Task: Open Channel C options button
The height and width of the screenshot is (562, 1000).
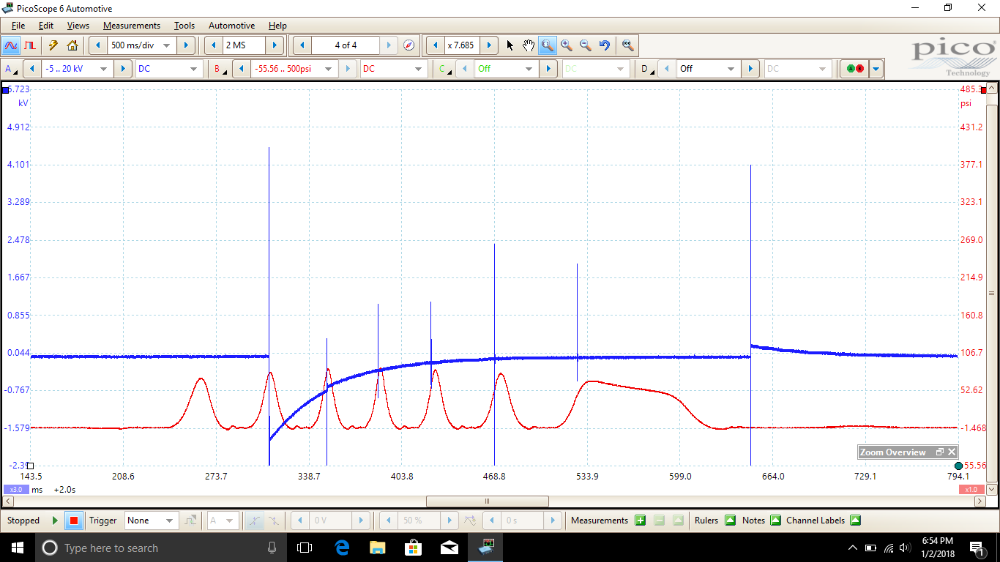Action: point(445,69)
